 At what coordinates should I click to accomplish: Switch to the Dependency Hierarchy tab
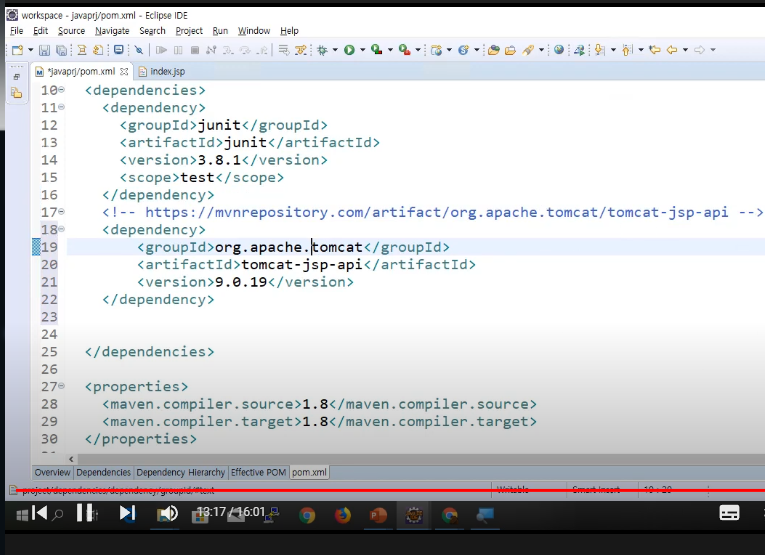tap(181, 473)
